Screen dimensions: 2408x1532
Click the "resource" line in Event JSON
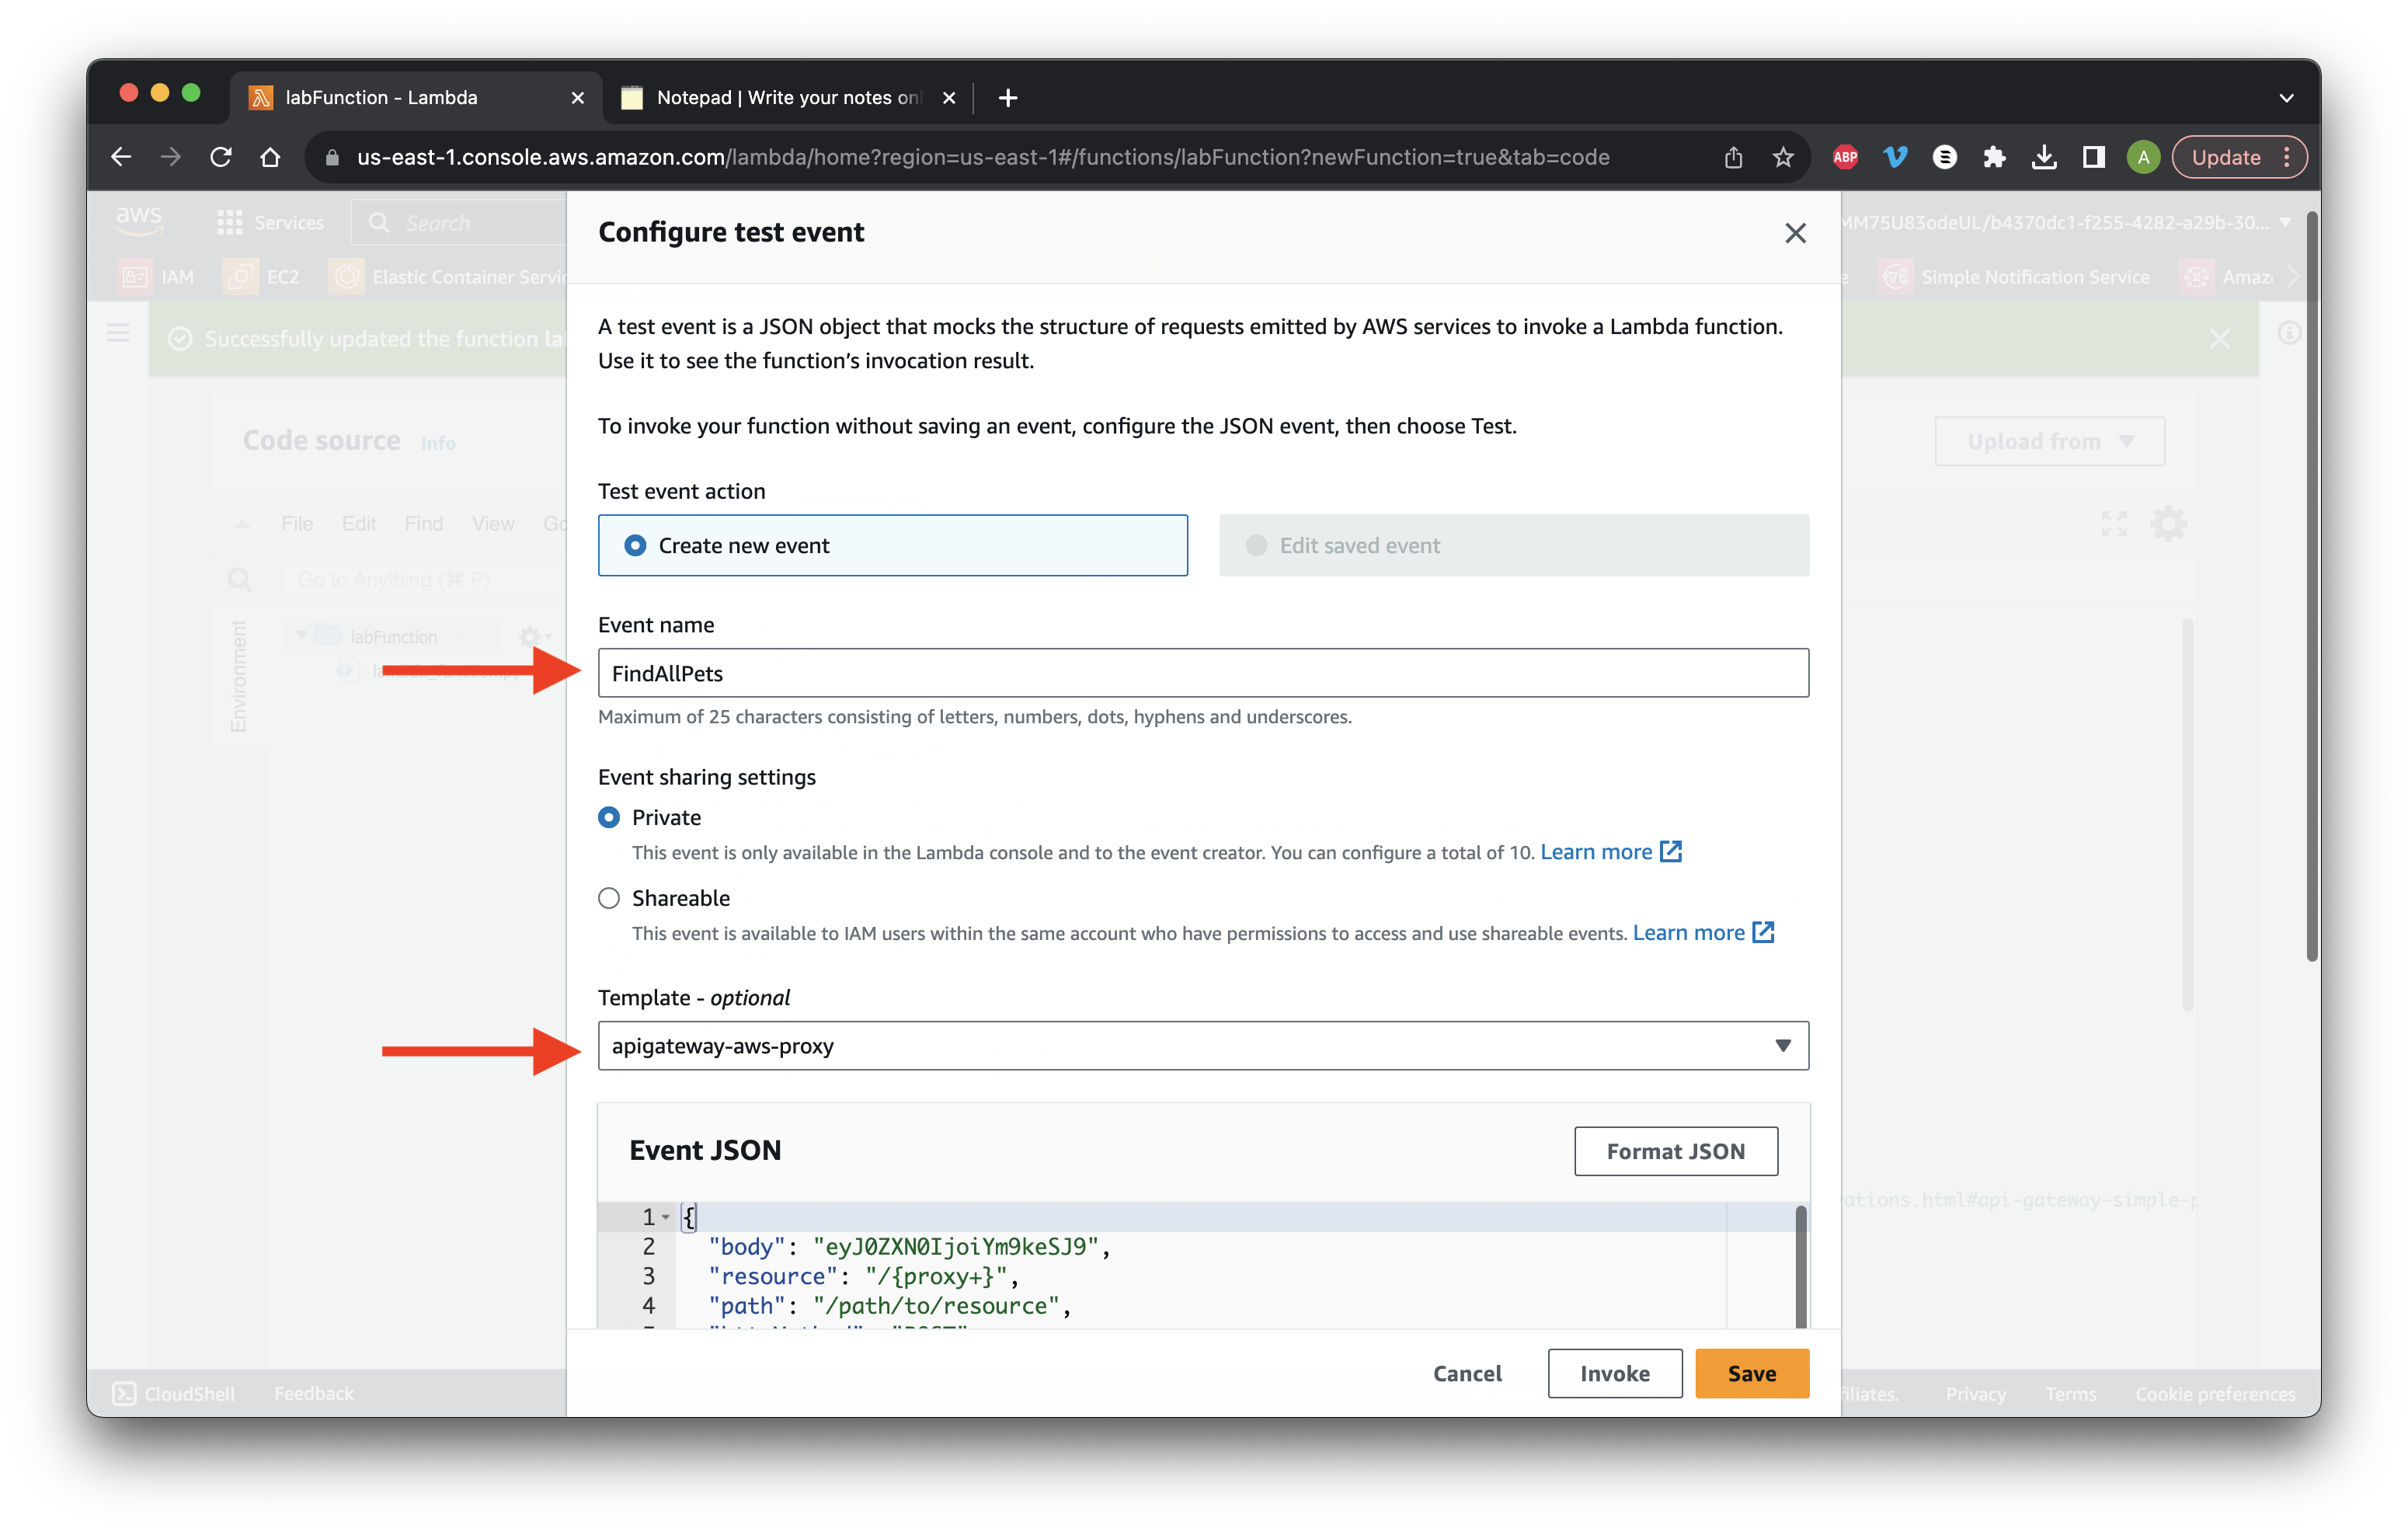point(863,1276)
